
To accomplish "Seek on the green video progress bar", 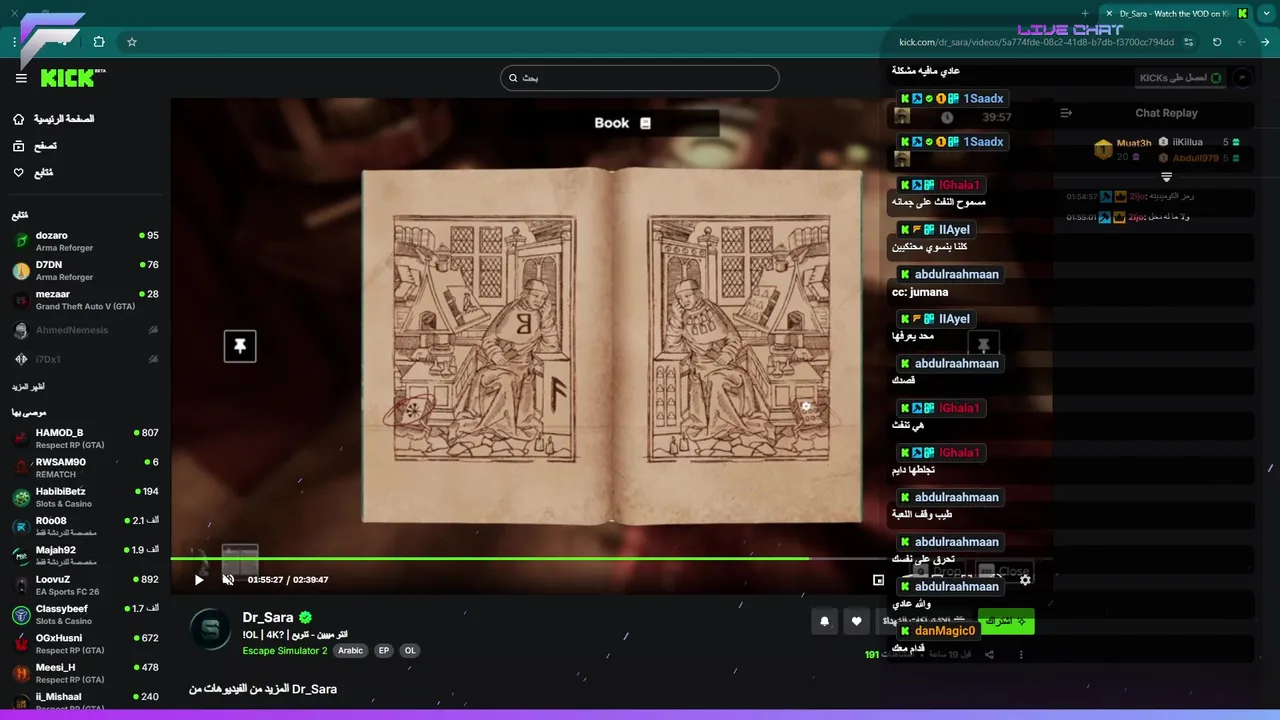I will tap(611, 558).
